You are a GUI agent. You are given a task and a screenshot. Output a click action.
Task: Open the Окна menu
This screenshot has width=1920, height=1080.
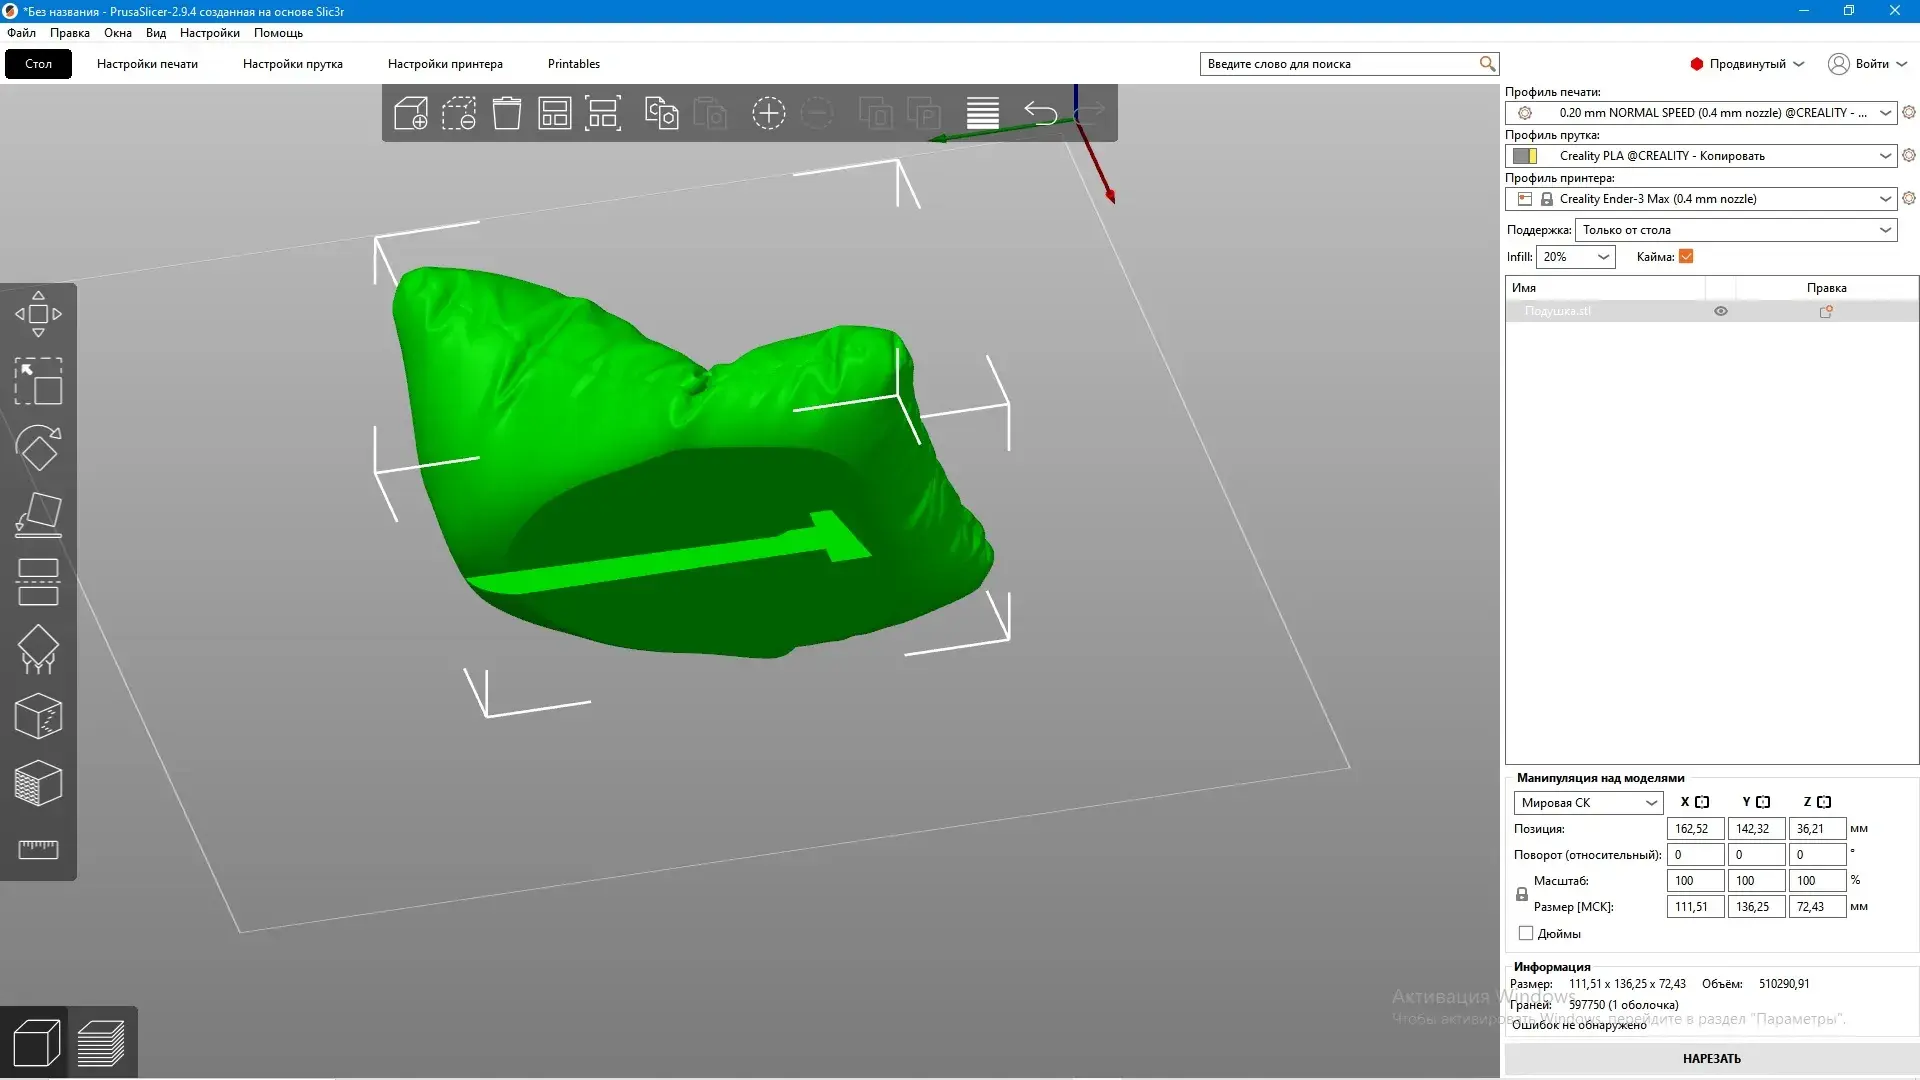[118, 33]
